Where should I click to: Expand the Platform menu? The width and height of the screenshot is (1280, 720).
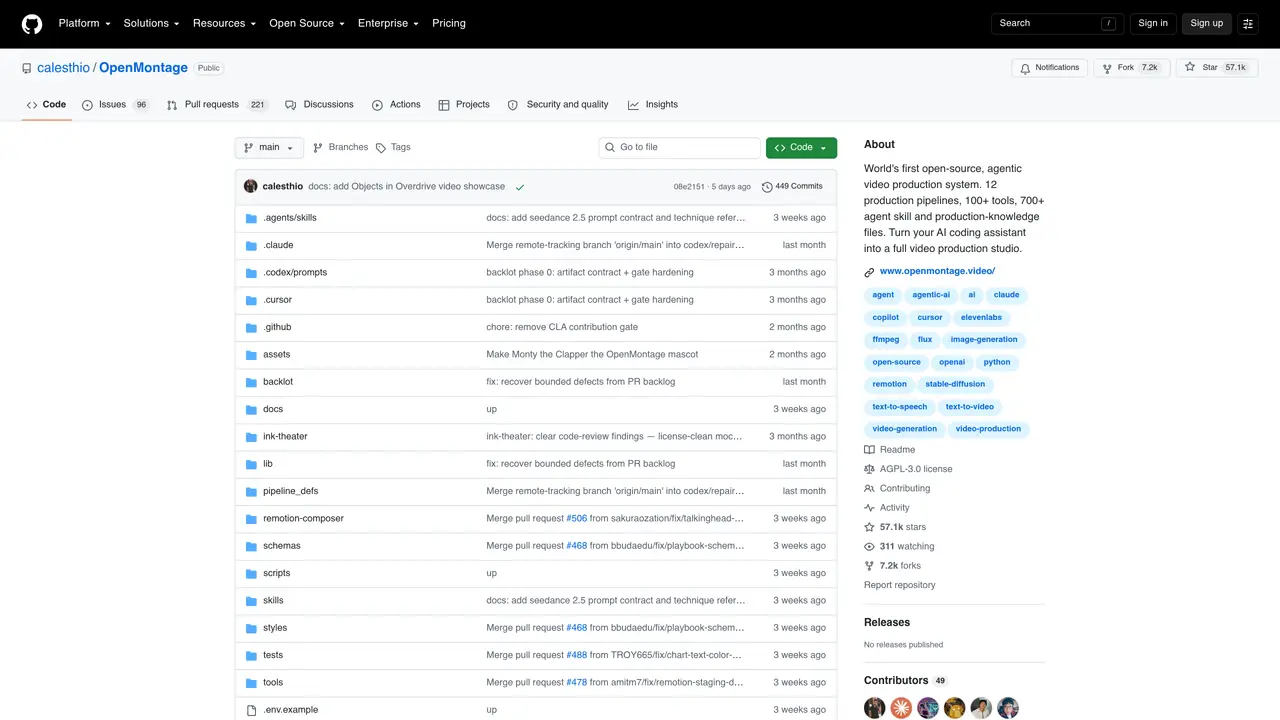click(85, 23)
